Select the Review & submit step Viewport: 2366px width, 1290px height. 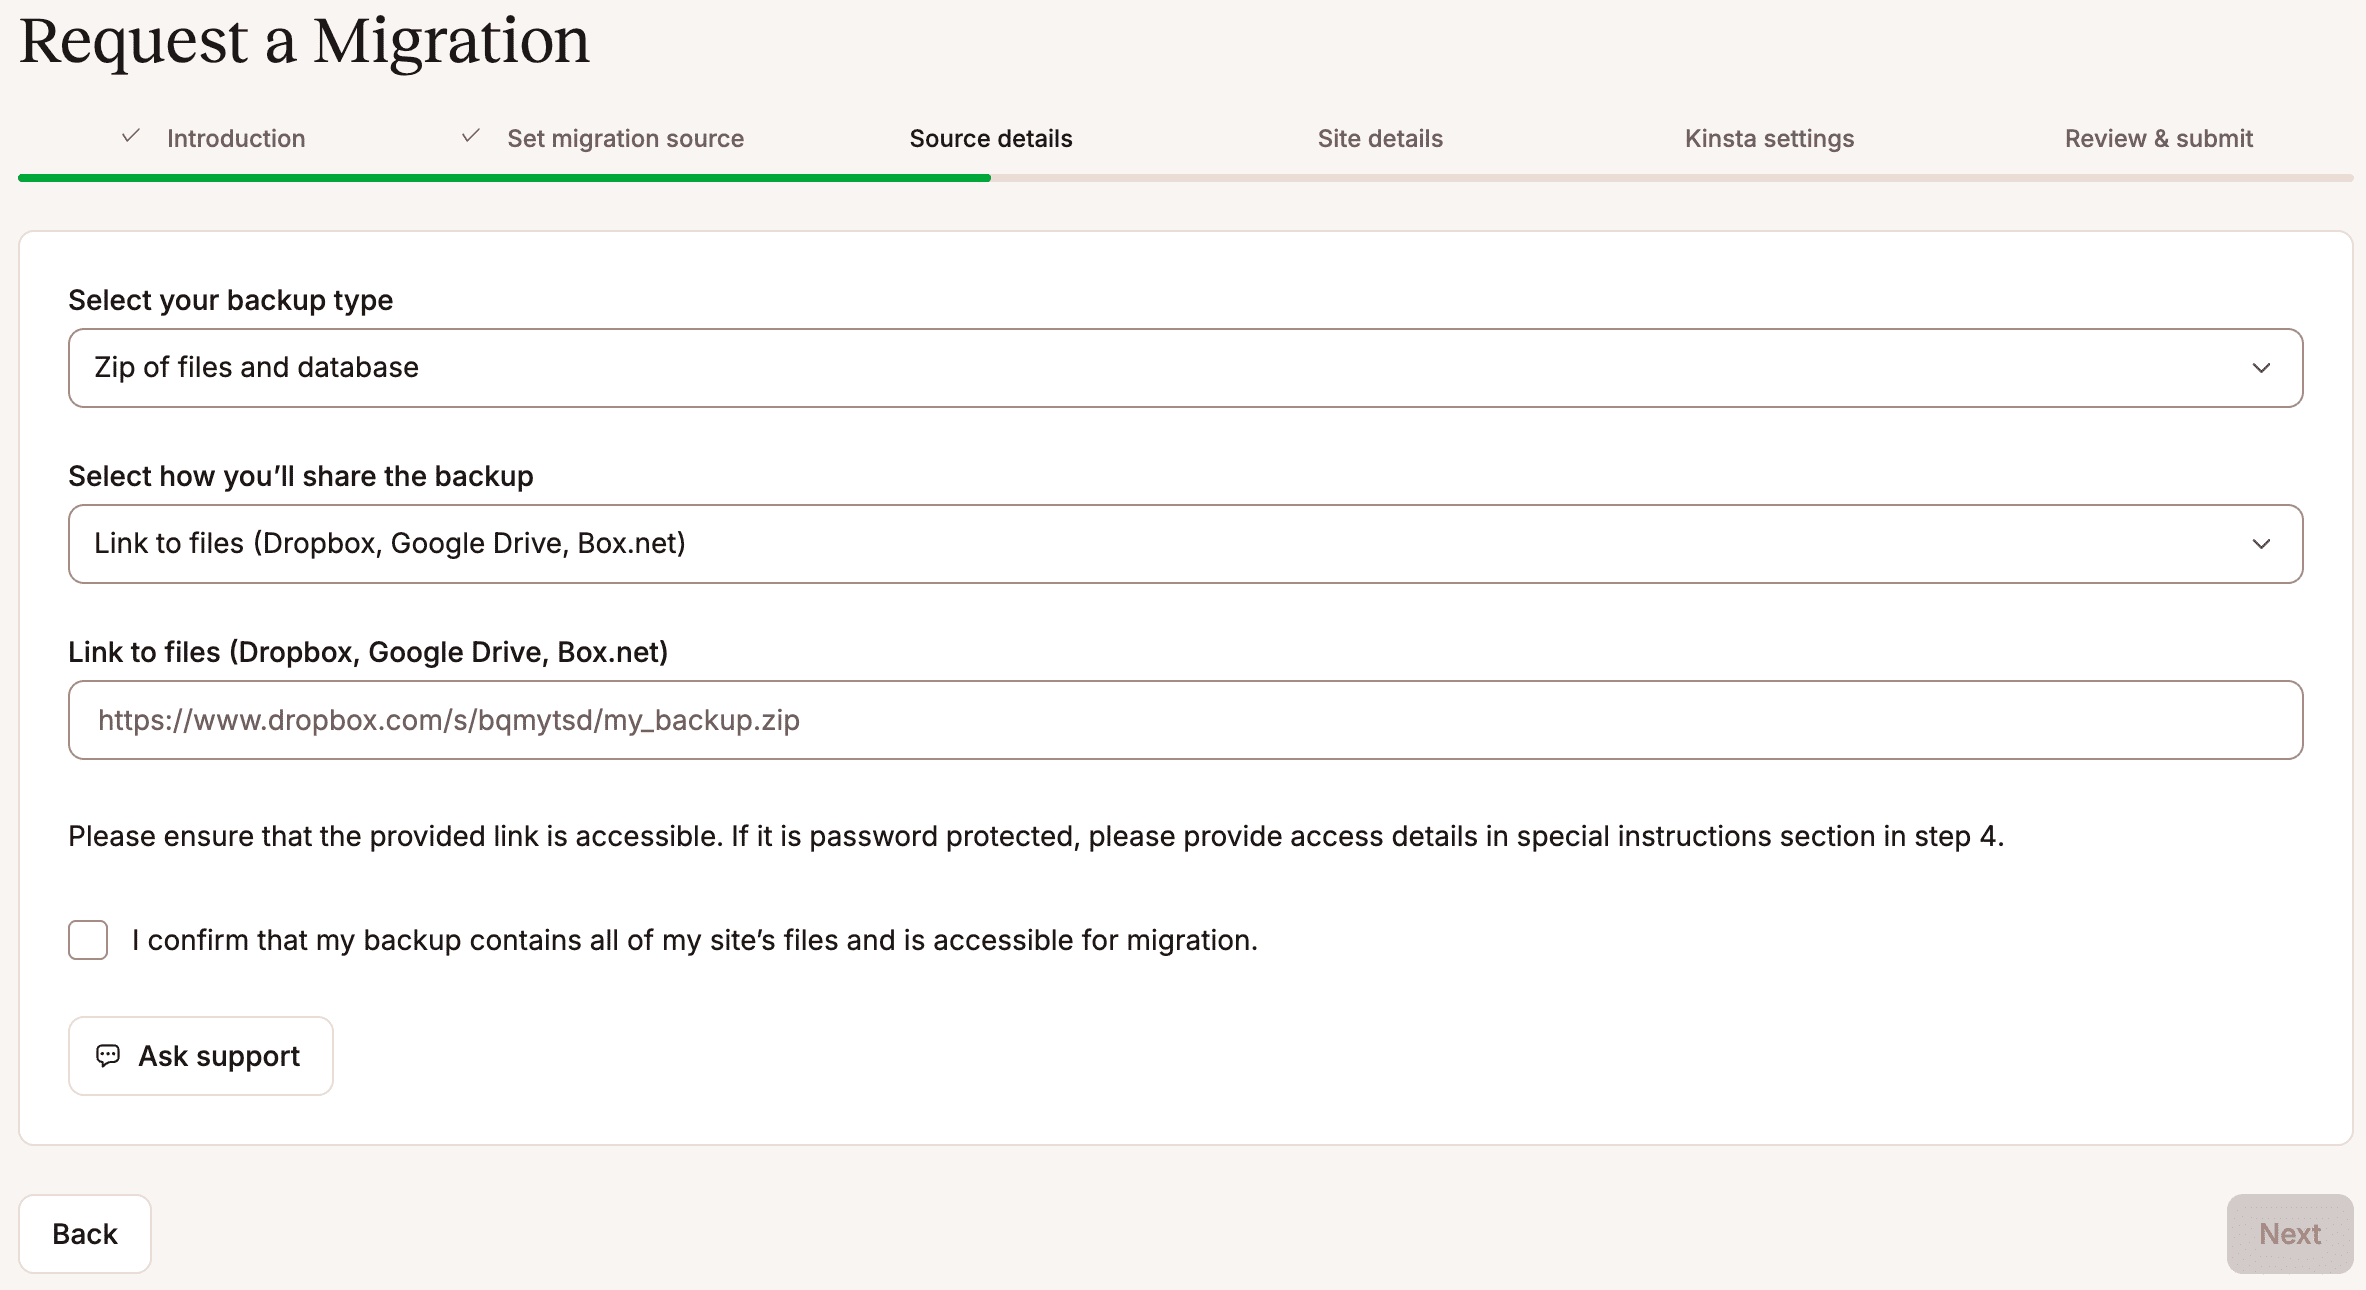2159,138
